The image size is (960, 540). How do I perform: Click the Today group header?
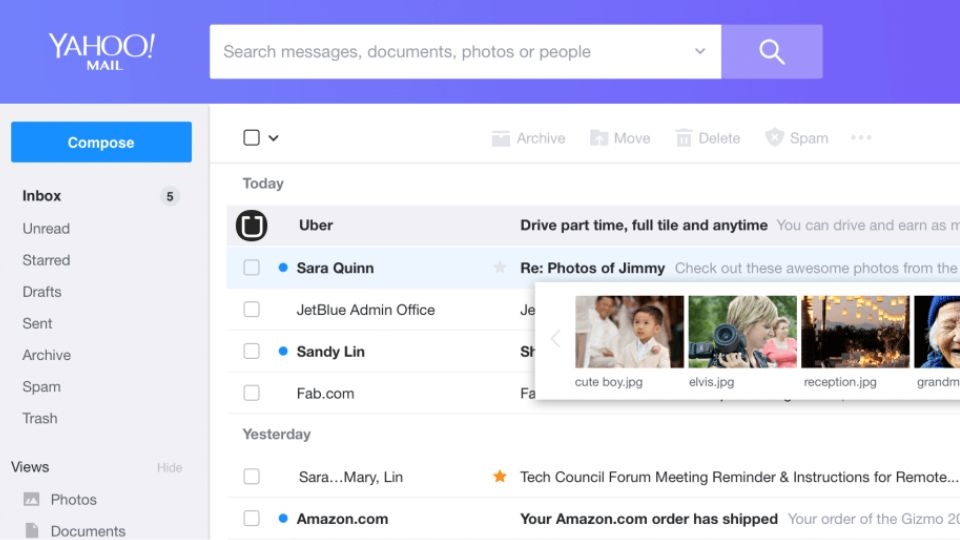pos(263,184)
